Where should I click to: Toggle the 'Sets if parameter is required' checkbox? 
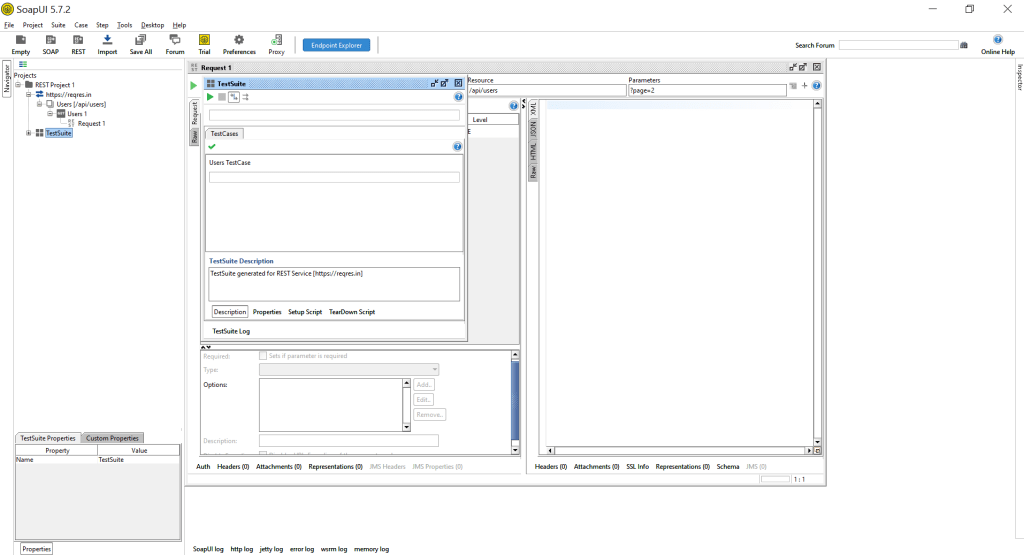263,356
